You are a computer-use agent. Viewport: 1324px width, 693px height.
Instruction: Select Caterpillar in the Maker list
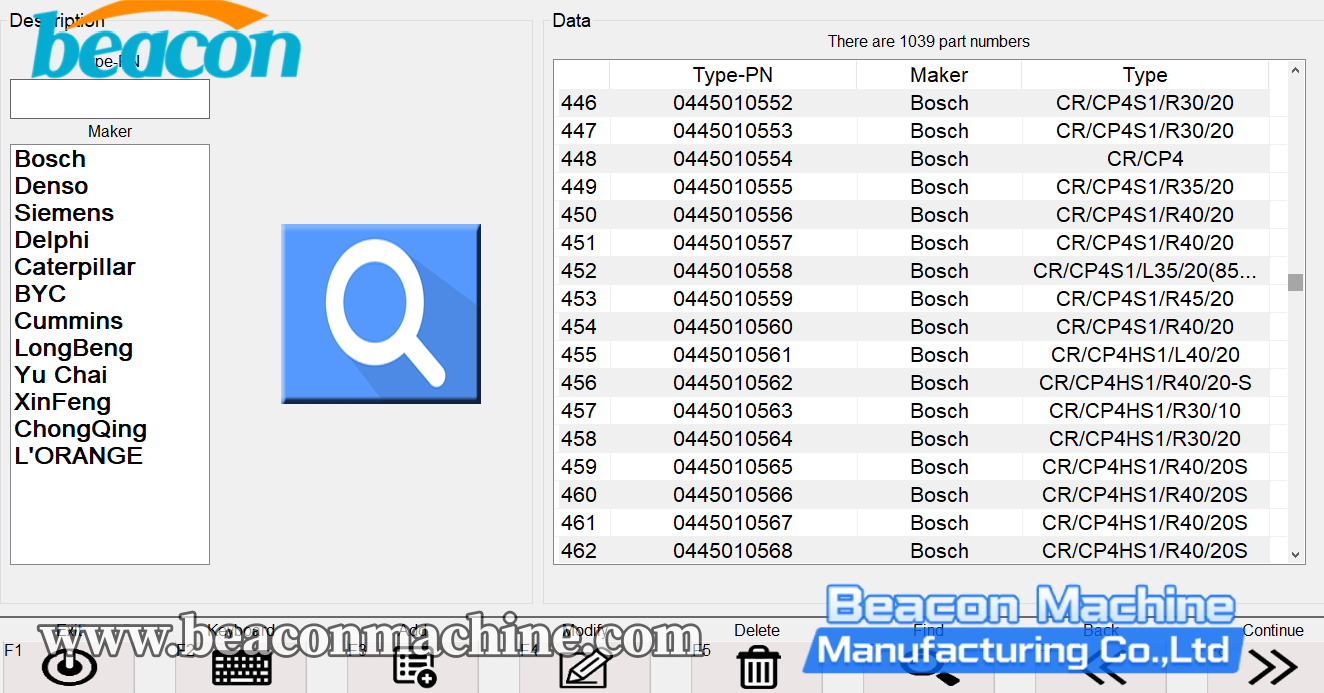[x=75, y=267]
